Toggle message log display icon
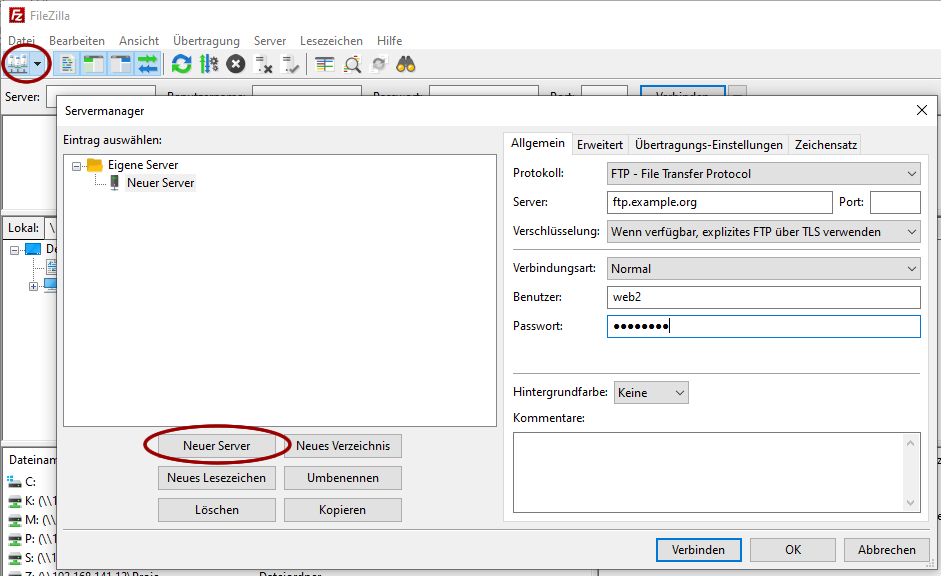This screenshot has width=941, height=576. tap(67, 64)
